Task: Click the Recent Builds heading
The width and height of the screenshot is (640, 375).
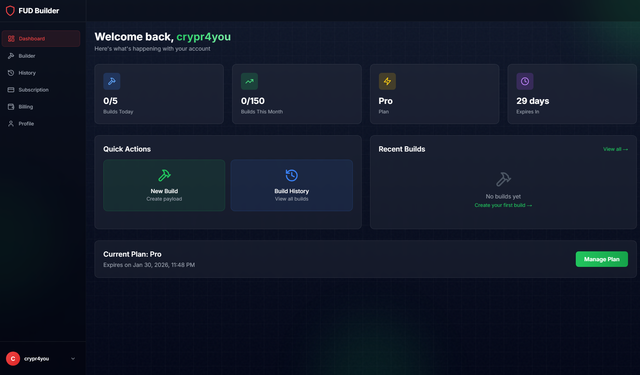Action: [402, 149]
